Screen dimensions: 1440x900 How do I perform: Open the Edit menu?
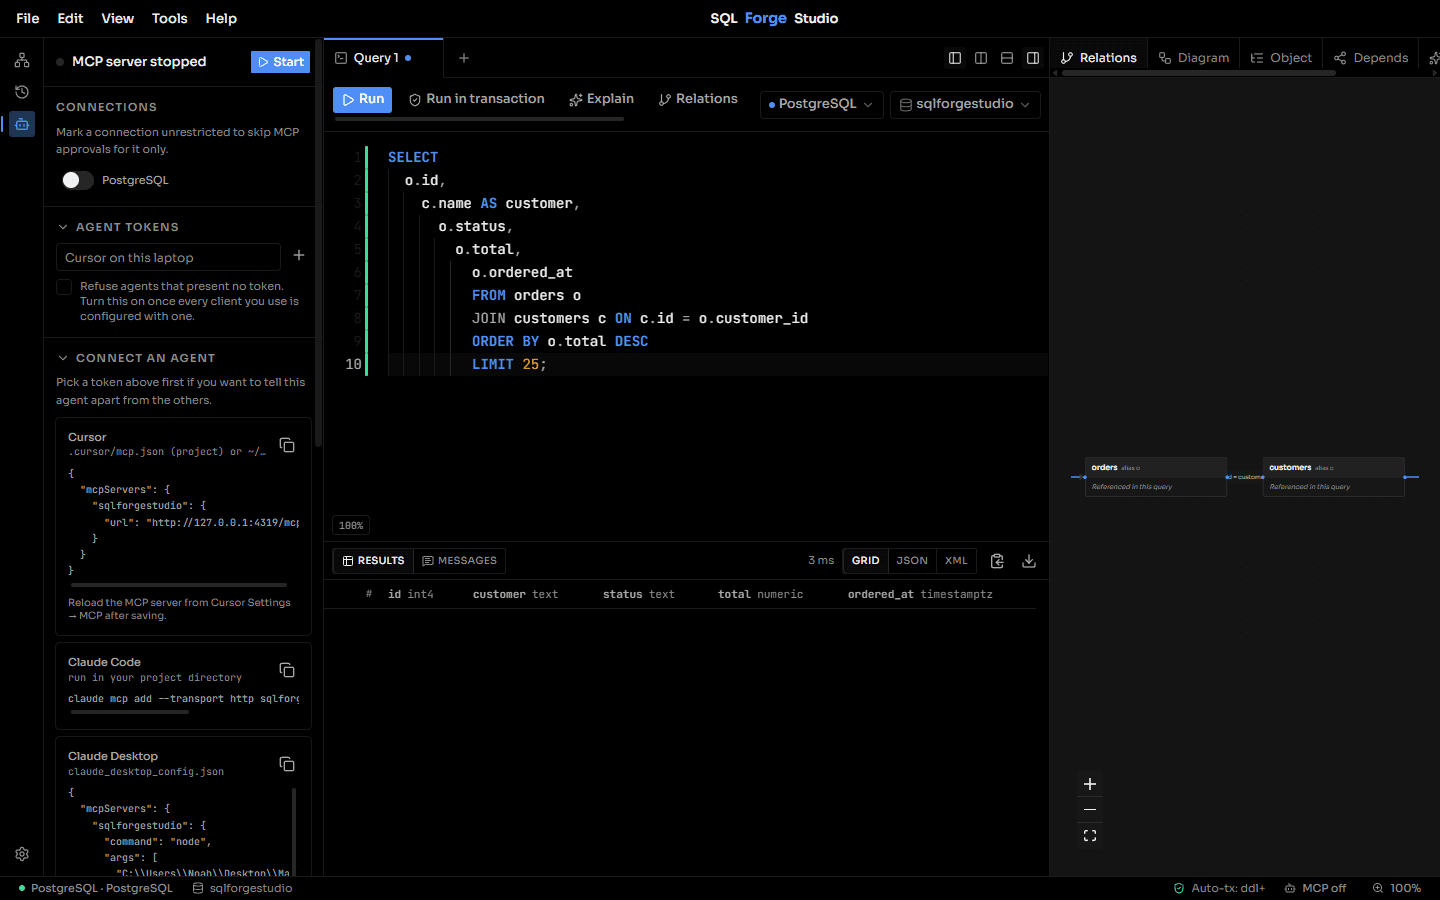(x=70, y=18)
